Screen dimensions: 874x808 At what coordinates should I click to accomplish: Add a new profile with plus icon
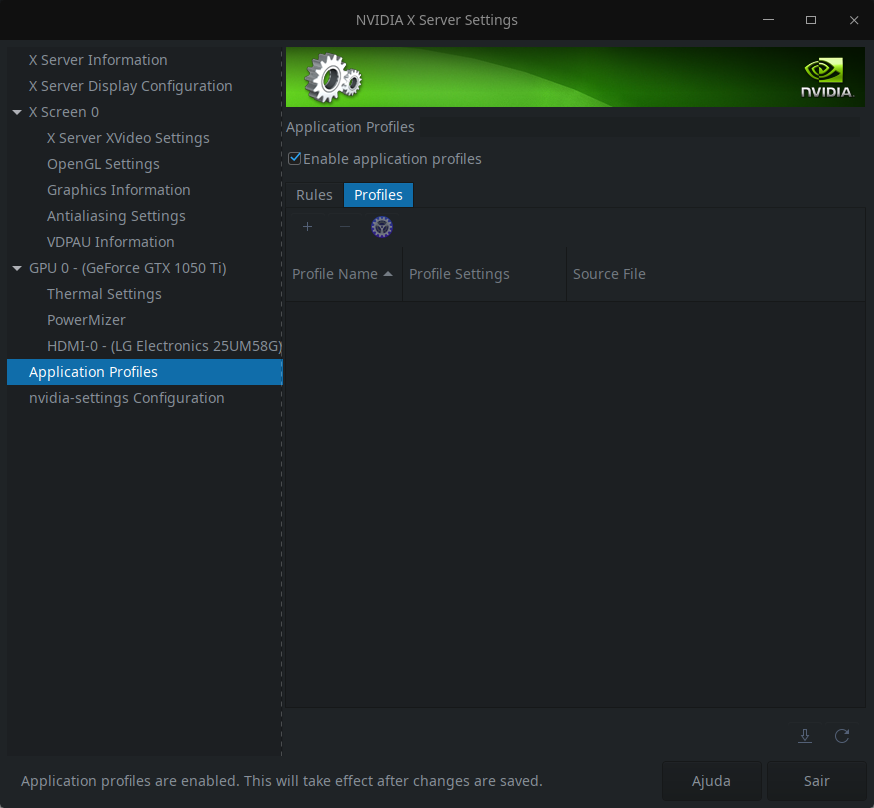[x=307, y=227]
